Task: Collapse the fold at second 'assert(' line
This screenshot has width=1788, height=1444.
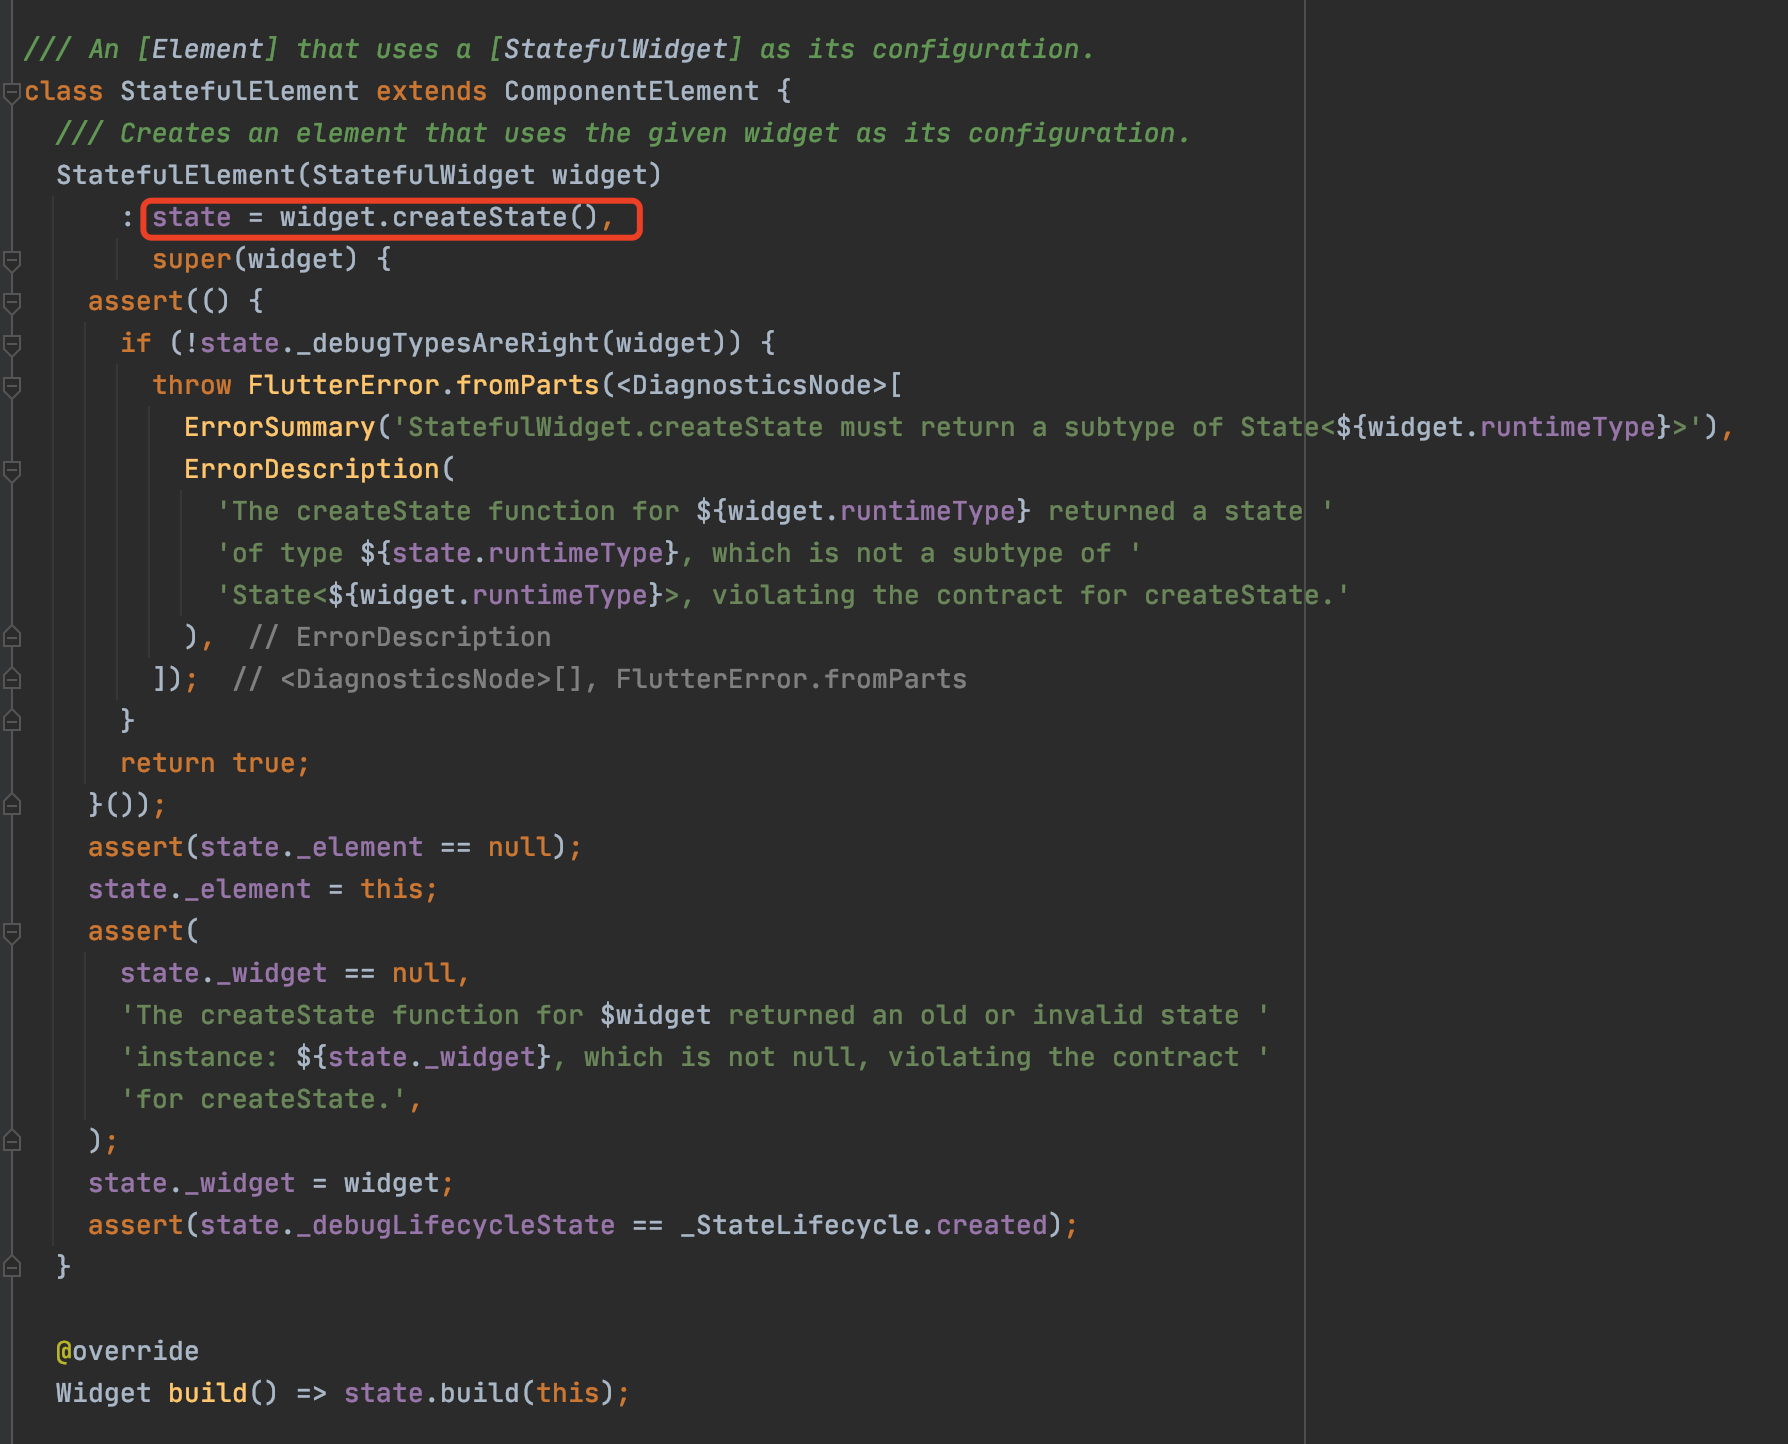Action: tap(12, 933)
